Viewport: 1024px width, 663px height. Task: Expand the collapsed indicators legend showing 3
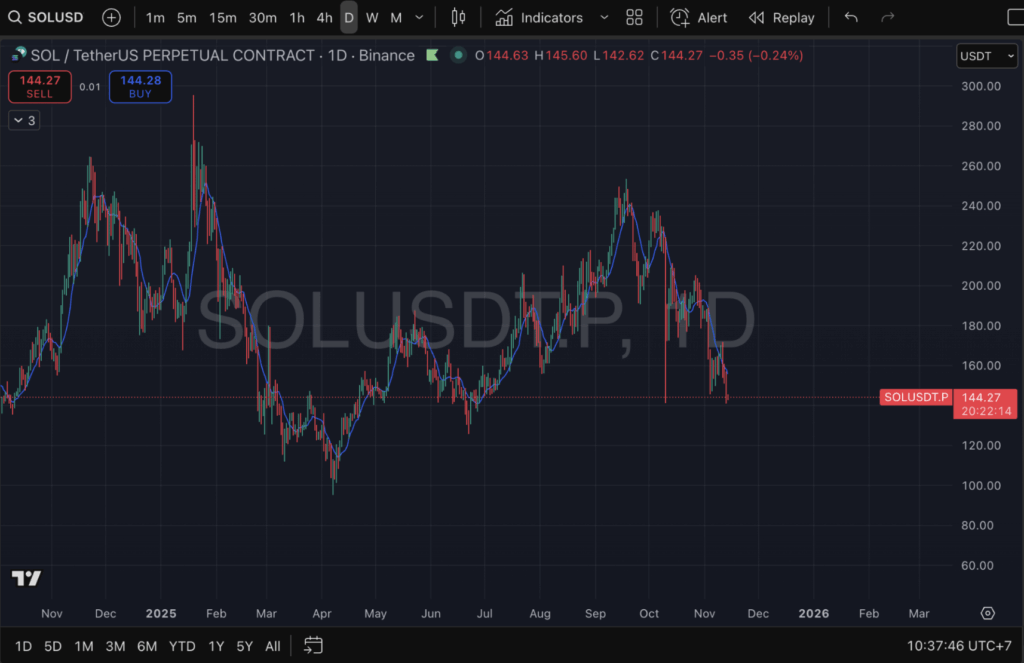click(x=23, y=120)
